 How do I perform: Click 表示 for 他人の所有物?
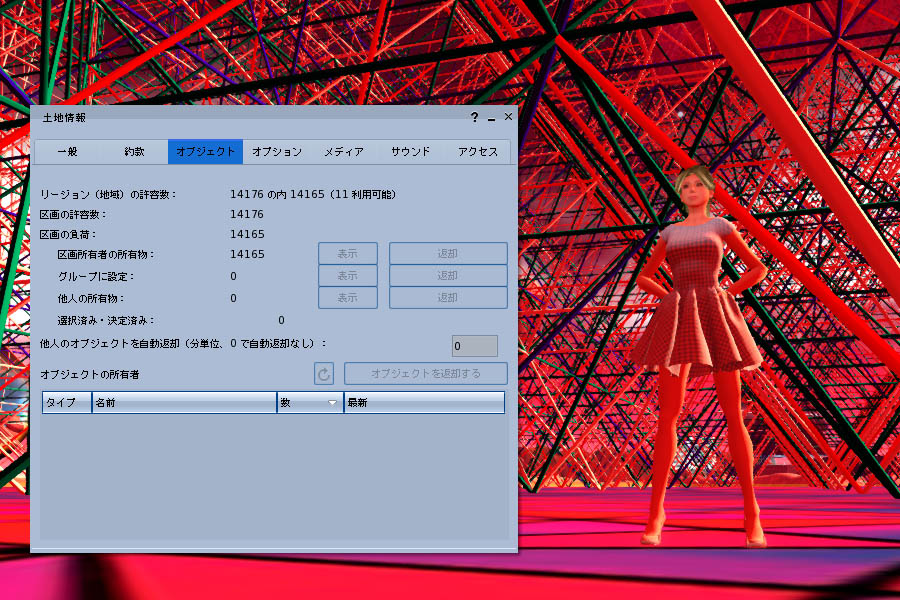(348, 297)
